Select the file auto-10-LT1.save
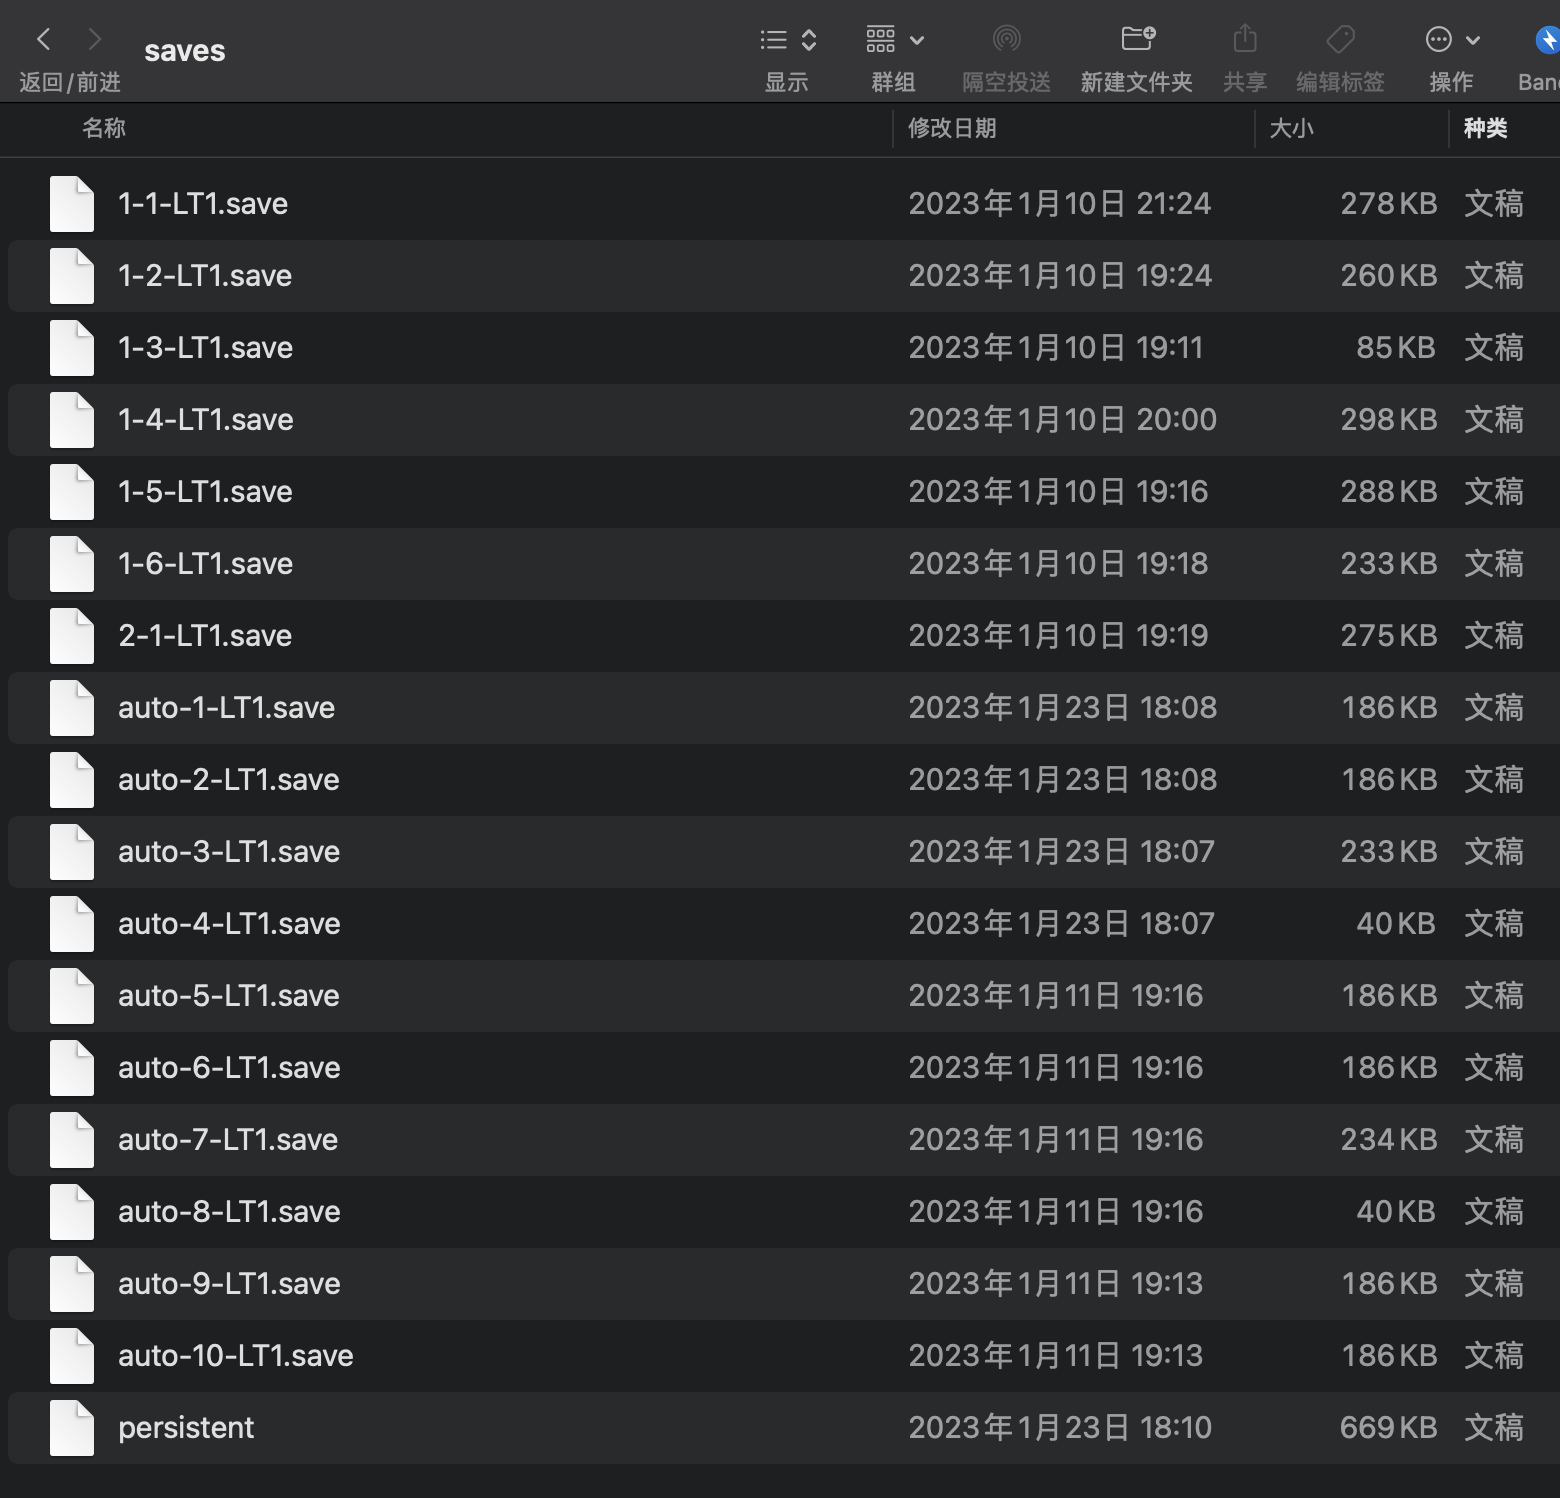 click(236, 1356)
